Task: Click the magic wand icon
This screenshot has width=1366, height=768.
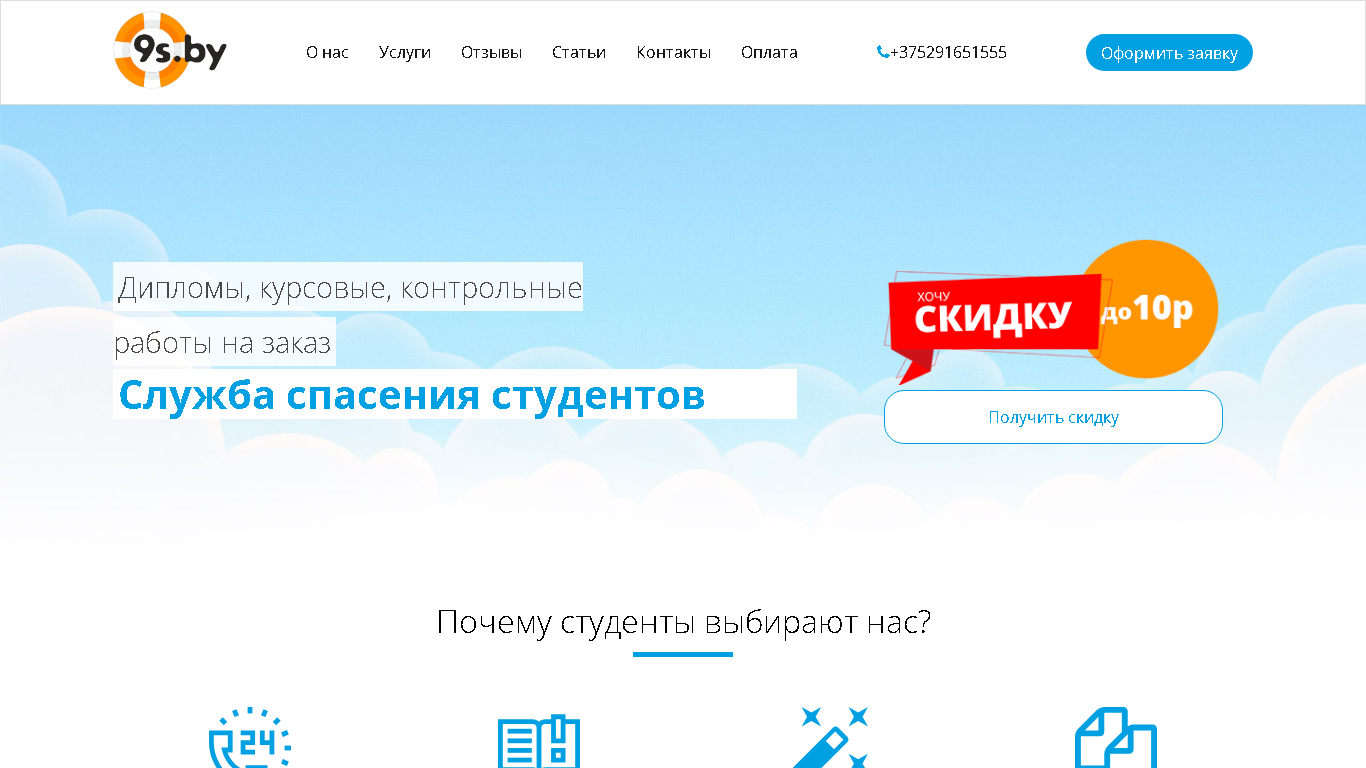Action: pos(831,737)
